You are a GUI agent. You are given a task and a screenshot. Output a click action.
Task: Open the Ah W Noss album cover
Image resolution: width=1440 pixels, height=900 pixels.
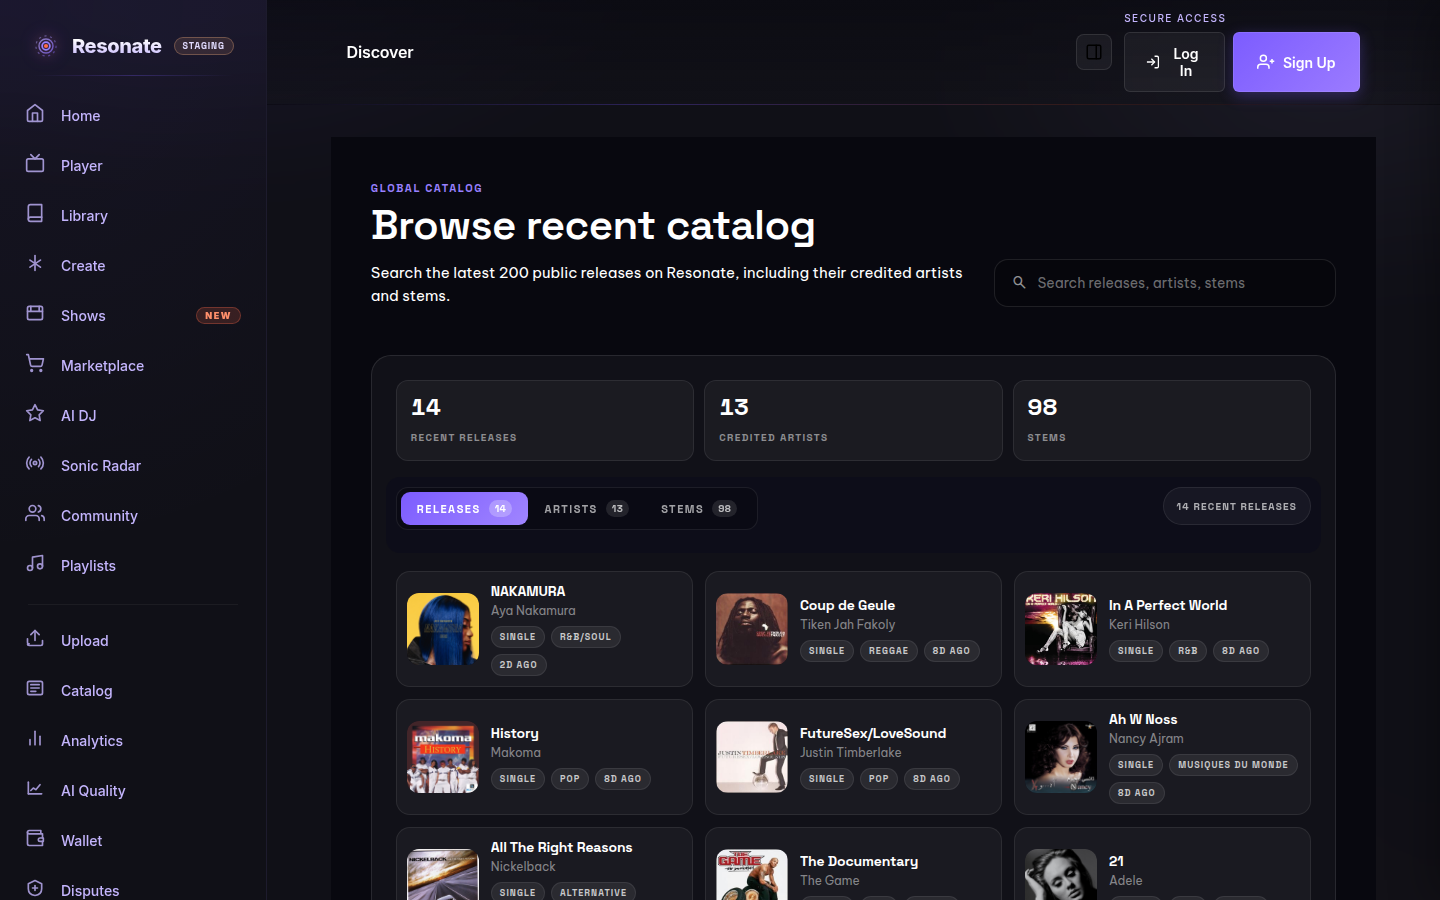(1061, 757)
